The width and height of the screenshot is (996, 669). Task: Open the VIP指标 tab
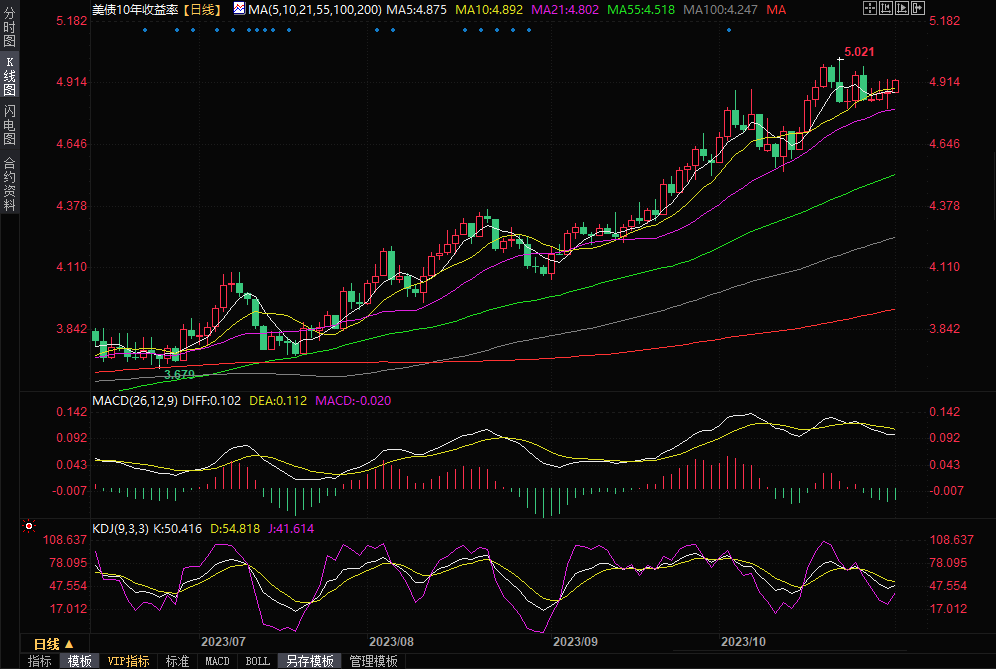(x=128, y=661)
